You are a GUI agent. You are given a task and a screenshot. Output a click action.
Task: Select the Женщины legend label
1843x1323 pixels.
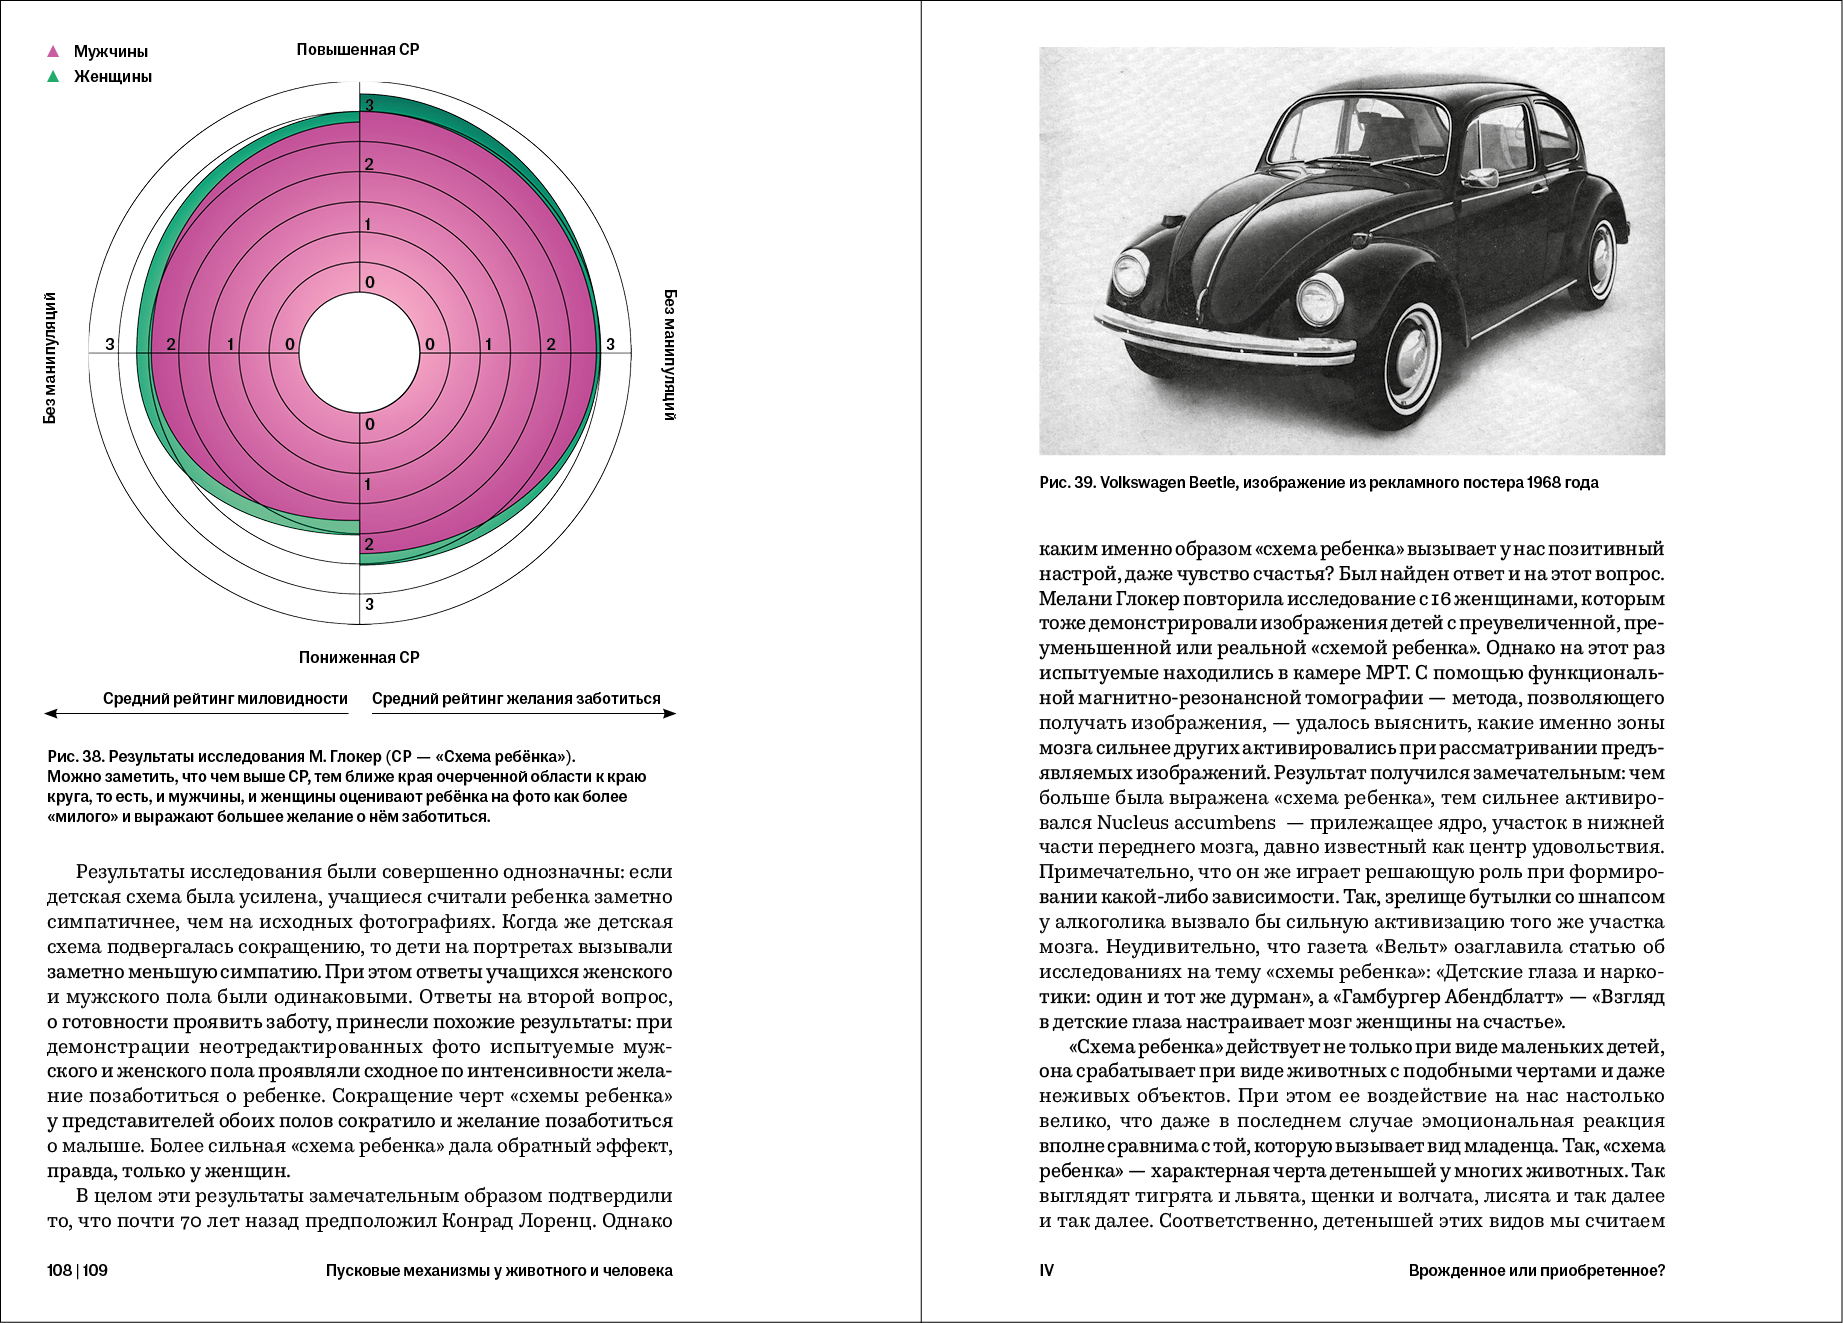(x=113, y=76)
